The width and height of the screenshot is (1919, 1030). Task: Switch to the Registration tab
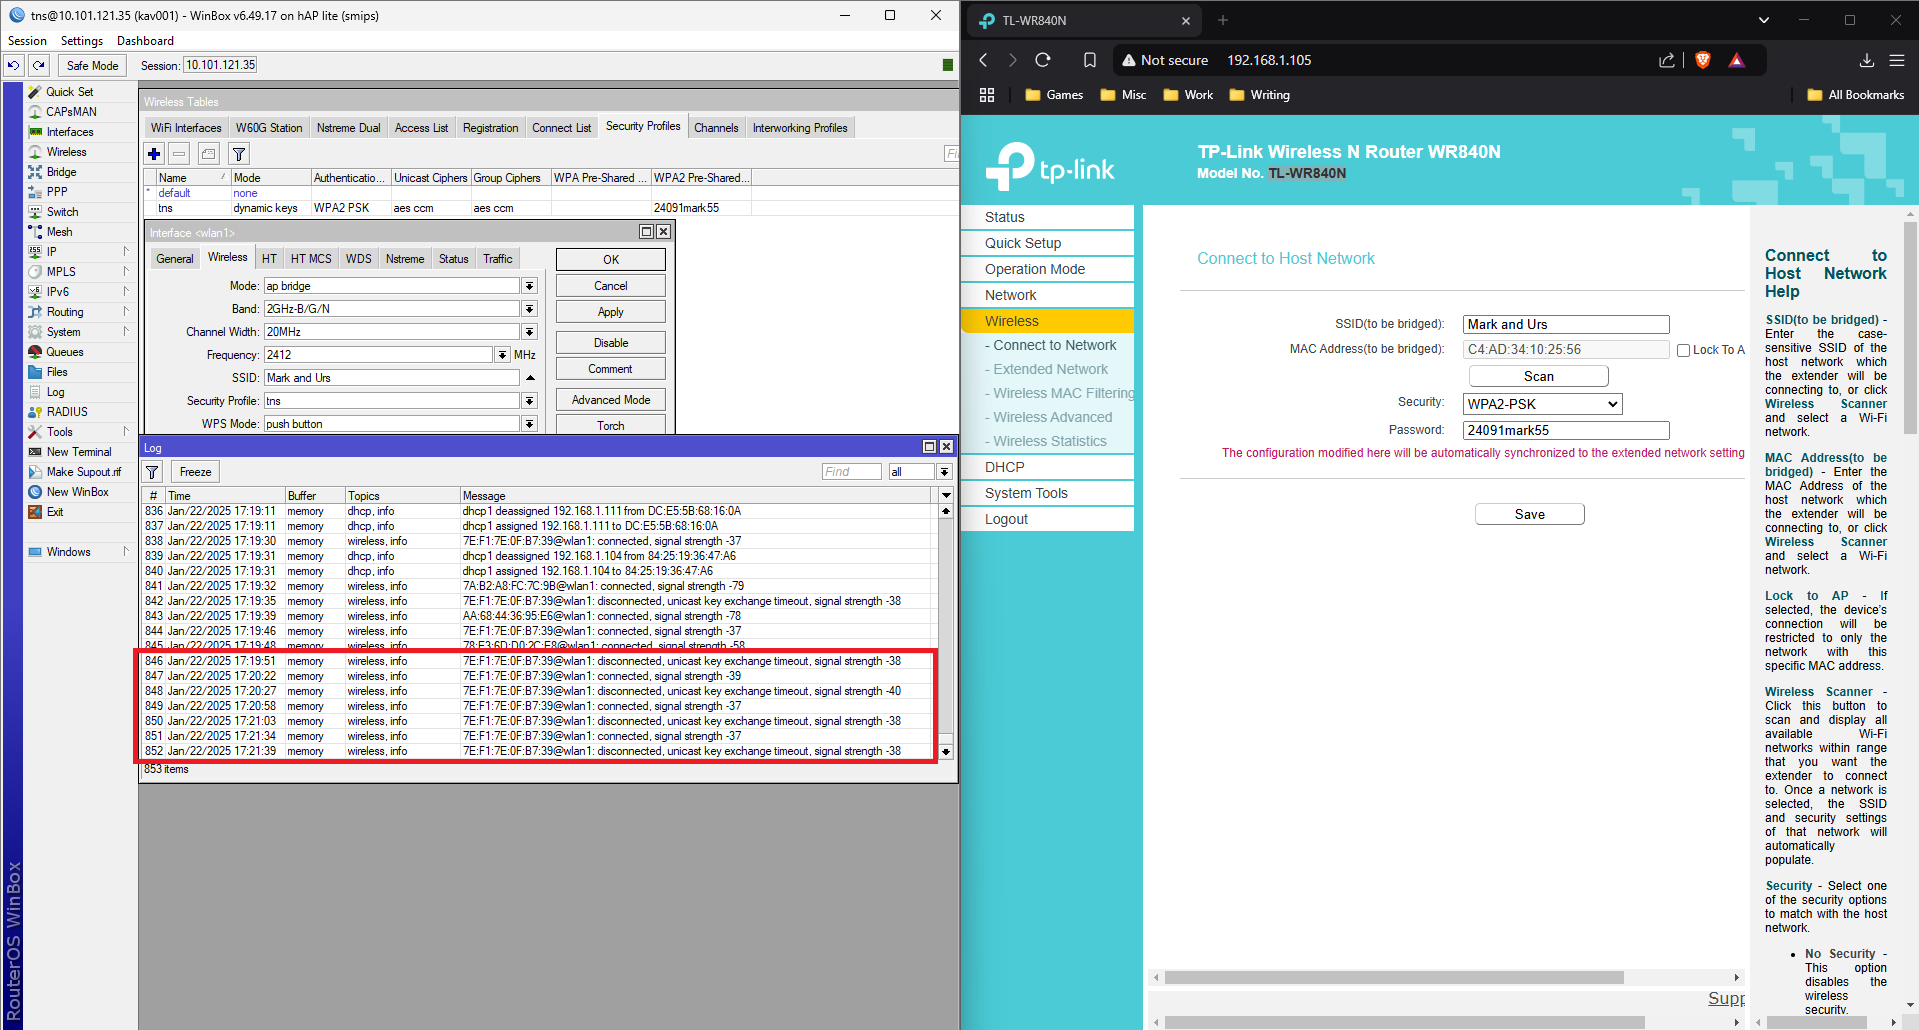(490, 128)
